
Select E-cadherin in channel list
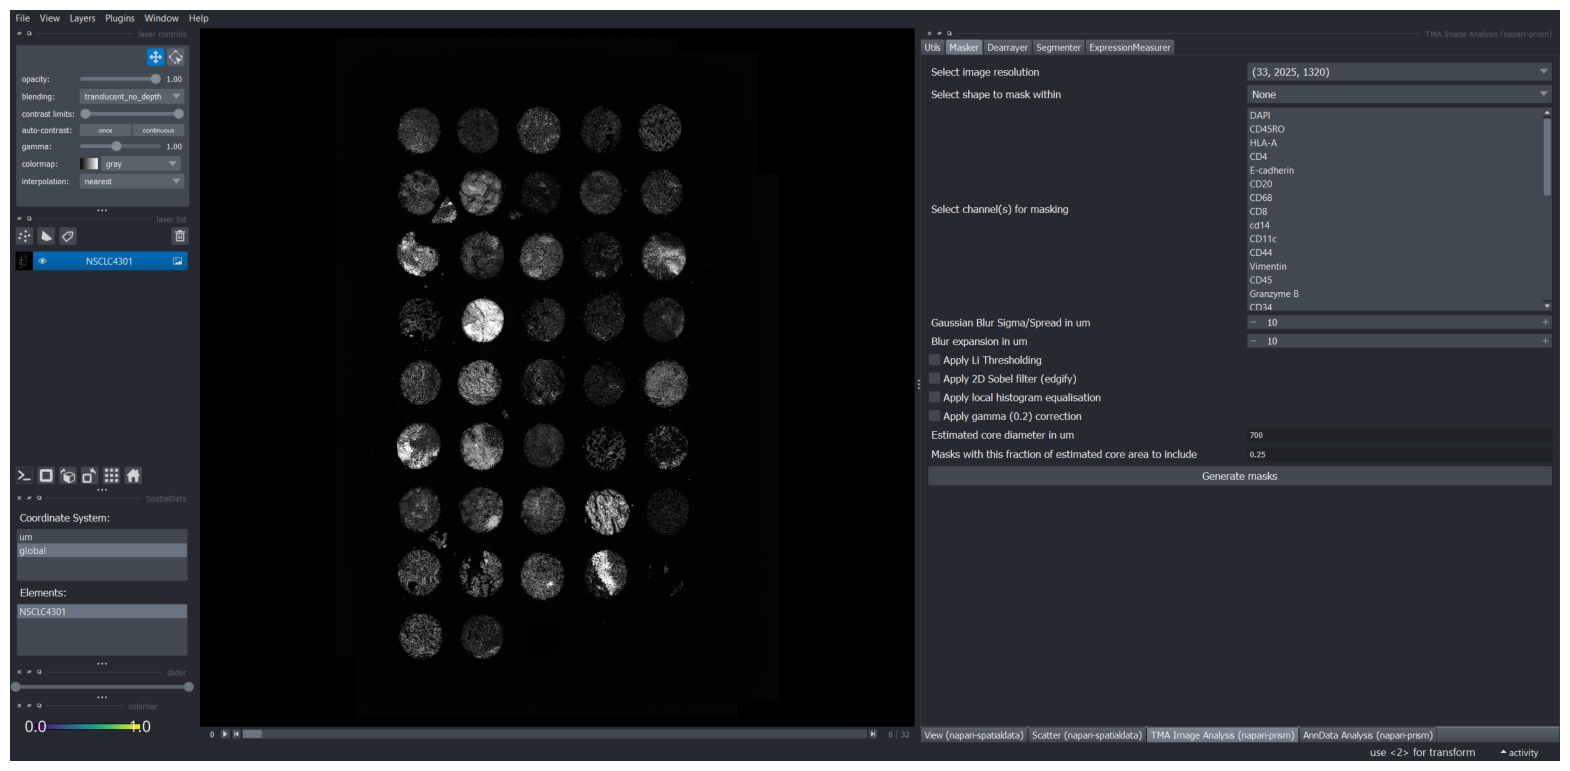(1272, 170)
